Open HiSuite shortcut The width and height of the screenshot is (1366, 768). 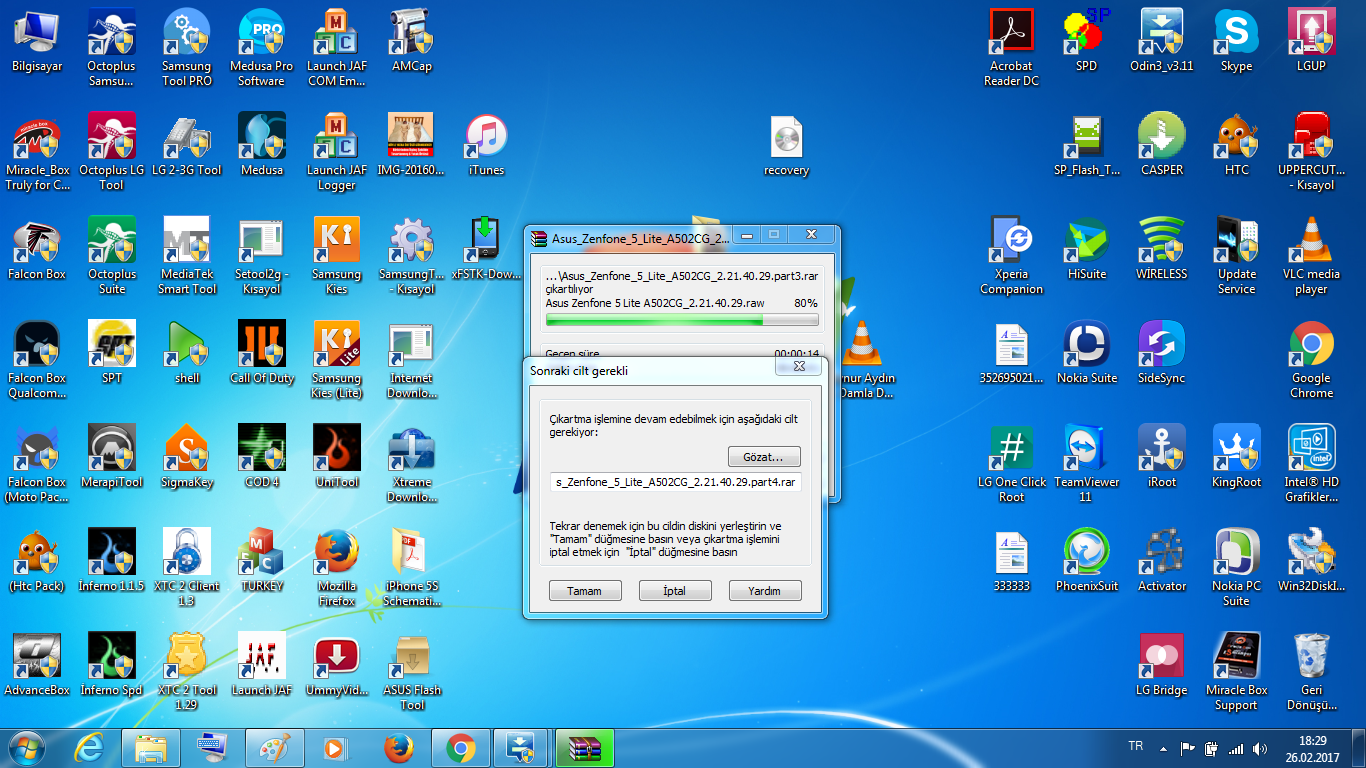[1087, 249]
